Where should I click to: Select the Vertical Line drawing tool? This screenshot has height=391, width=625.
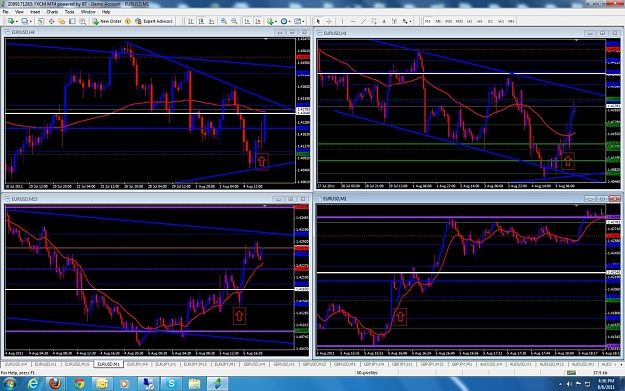click(342, 21)
